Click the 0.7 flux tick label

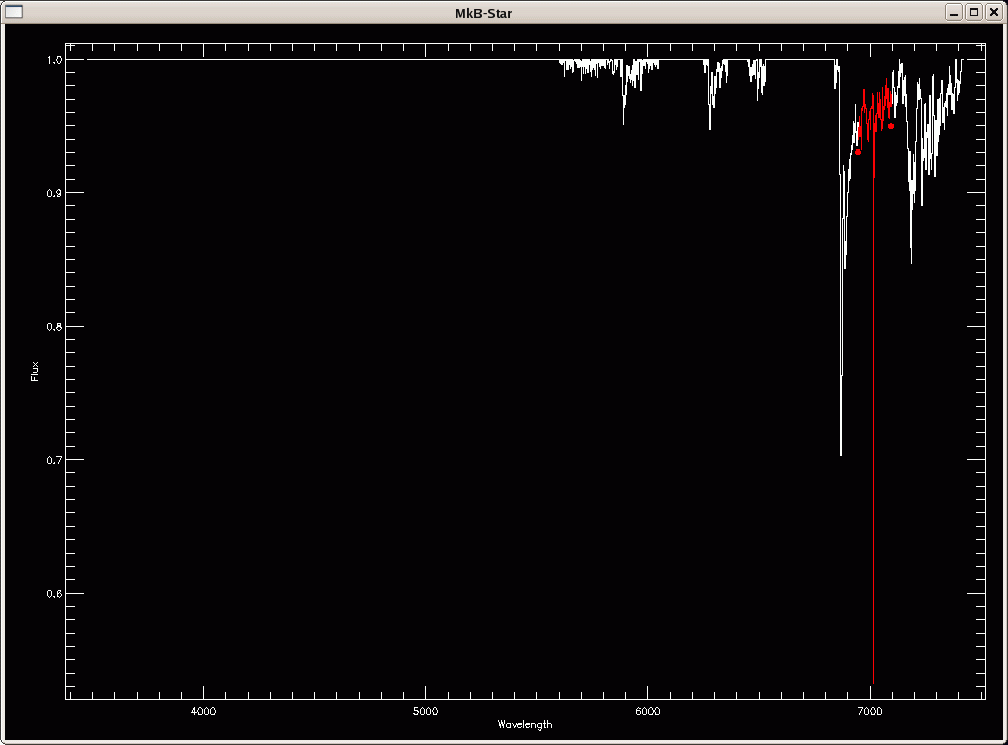tap(56, 460)
